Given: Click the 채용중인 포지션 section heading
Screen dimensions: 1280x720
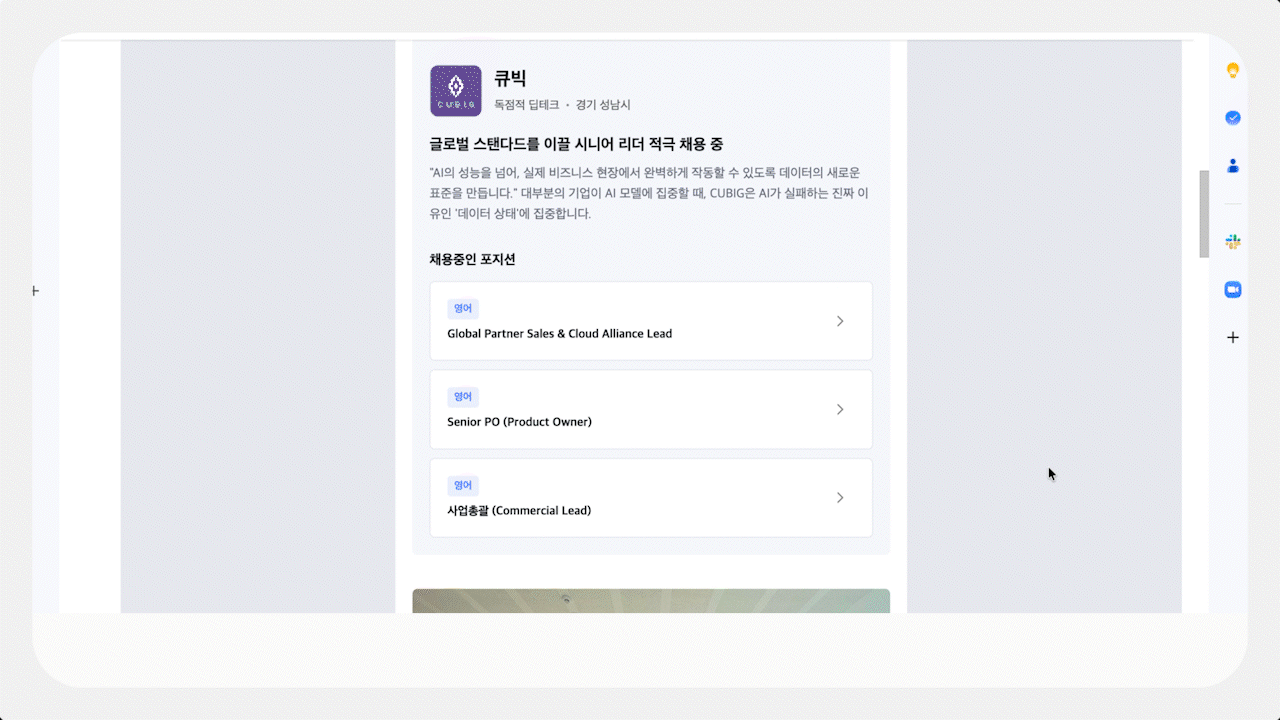Looking at the screenshot, I should pyautogui.click(x=472, y=260).
